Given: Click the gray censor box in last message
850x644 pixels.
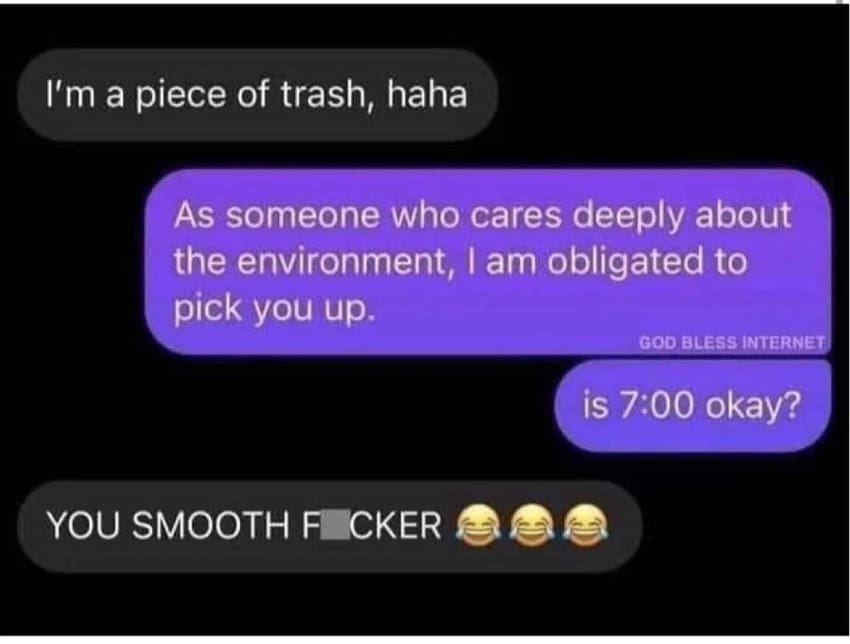Looking at the screenshot, I should pyautogui.click(x=334, y=525).
